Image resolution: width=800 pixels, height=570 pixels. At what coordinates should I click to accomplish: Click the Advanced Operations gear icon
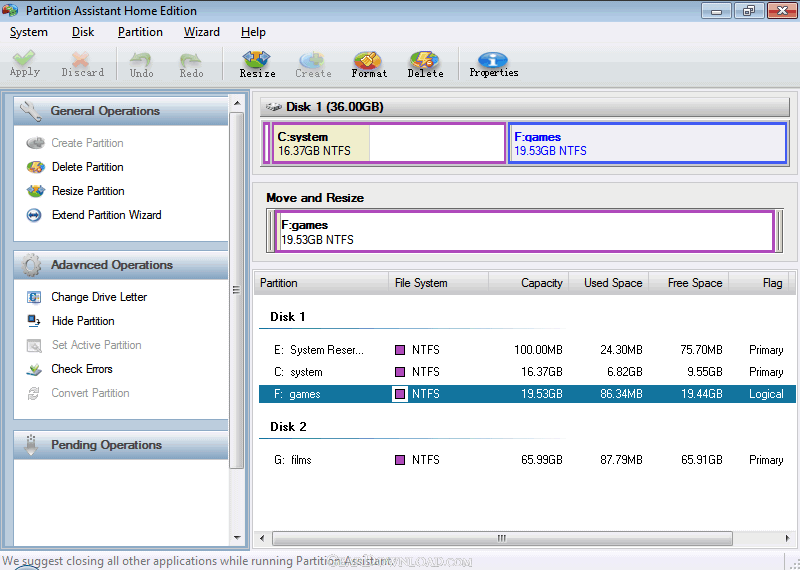click(31, 265)
